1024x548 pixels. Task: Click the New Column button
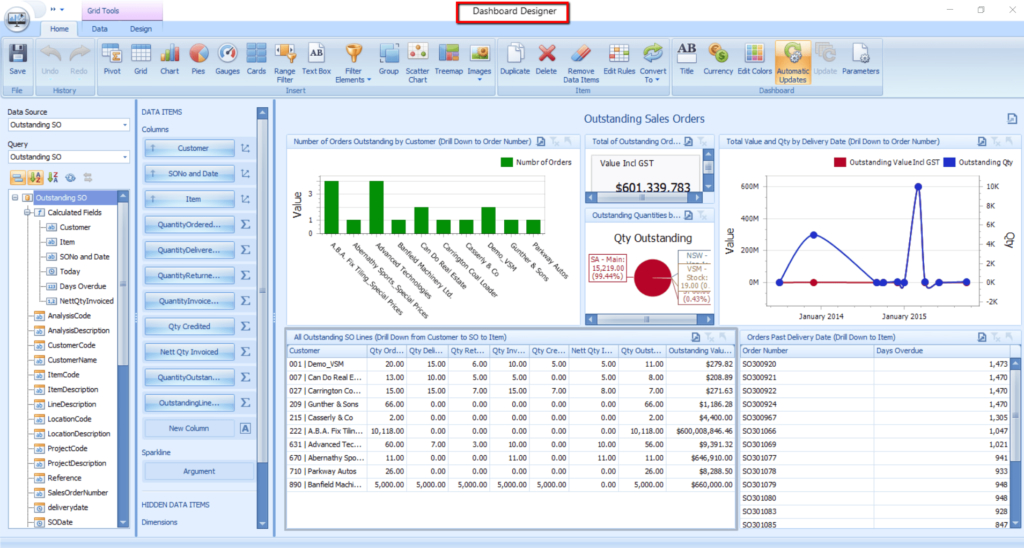[x=188, y=428]
